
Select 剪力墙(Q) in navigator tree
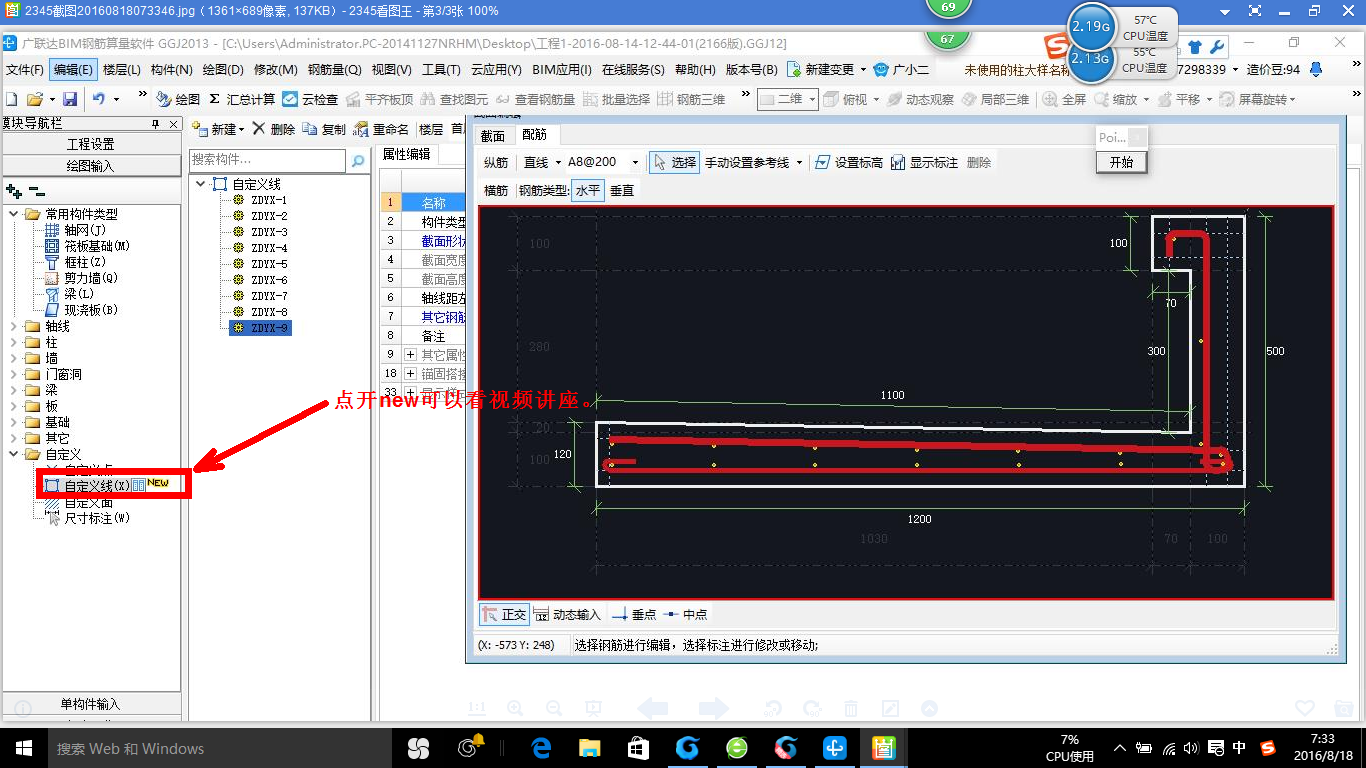click(91, 278)
